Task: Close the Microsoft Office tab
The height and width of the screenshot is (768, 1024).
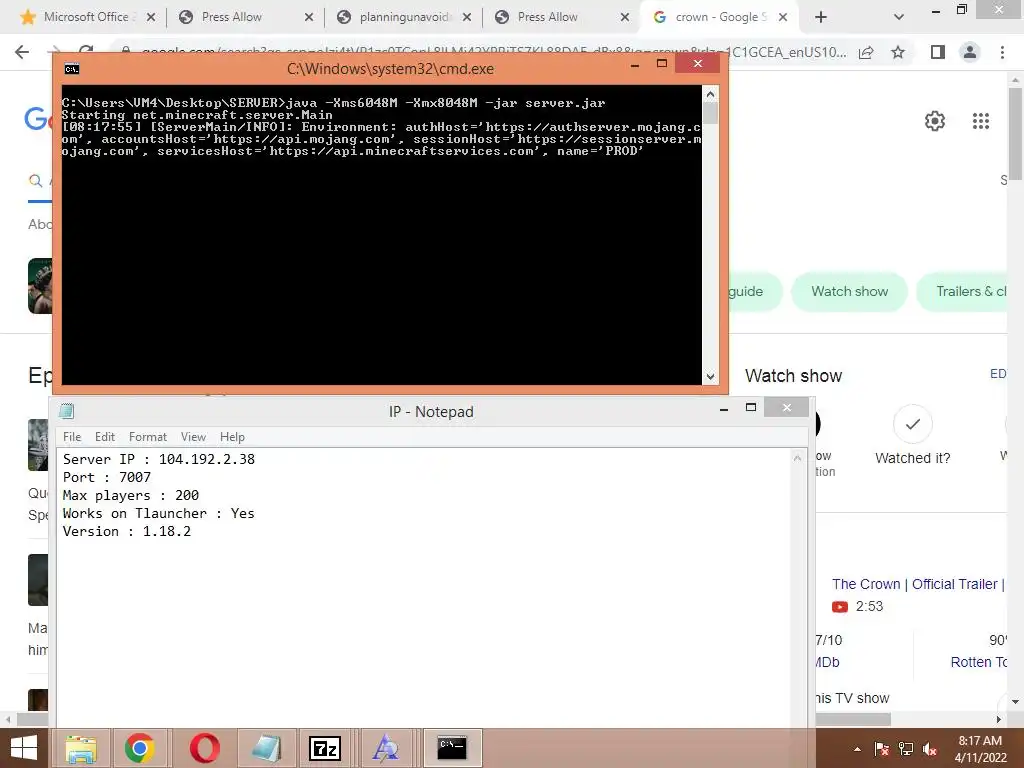Action: tap(151, 18)
